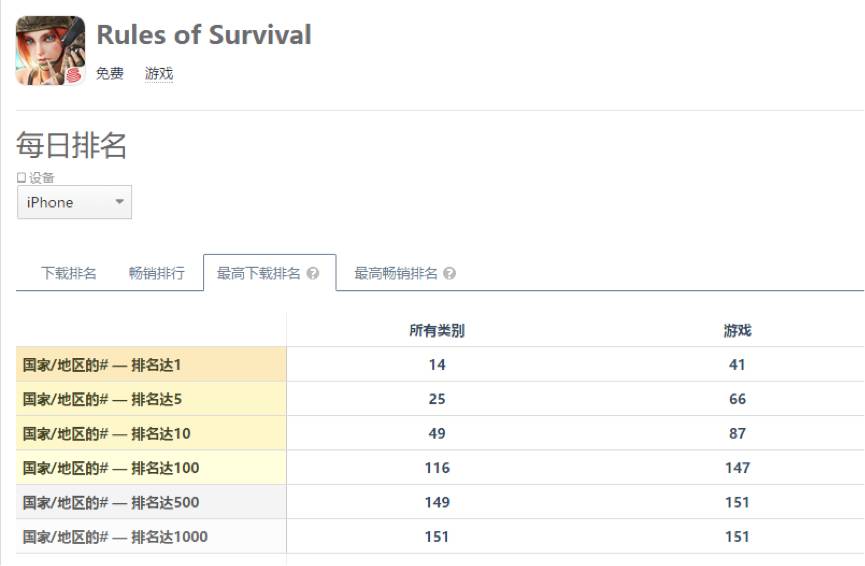Open the iPhone device dropdown
This screenshot has height=566, width=865.
tap(75, 202)
